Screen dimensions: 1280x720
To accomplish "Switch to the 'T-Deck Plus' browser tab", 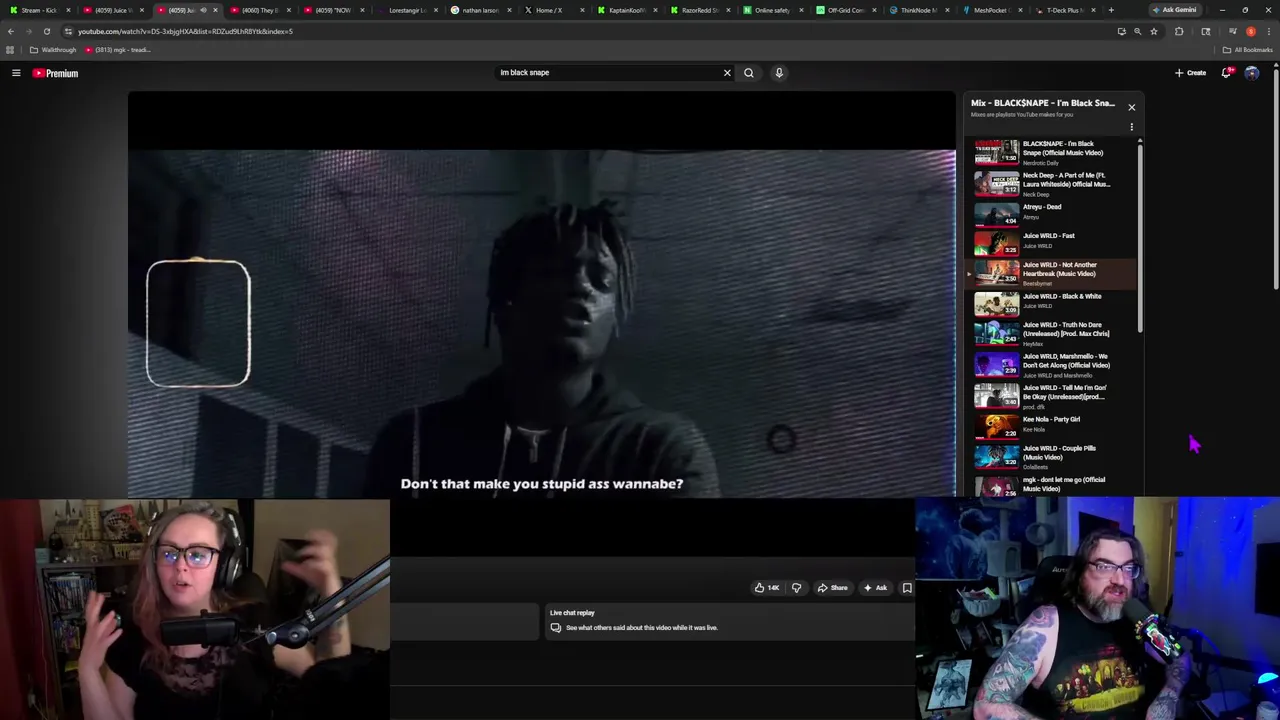I will pyautogui.click(x=1063, y=10).
